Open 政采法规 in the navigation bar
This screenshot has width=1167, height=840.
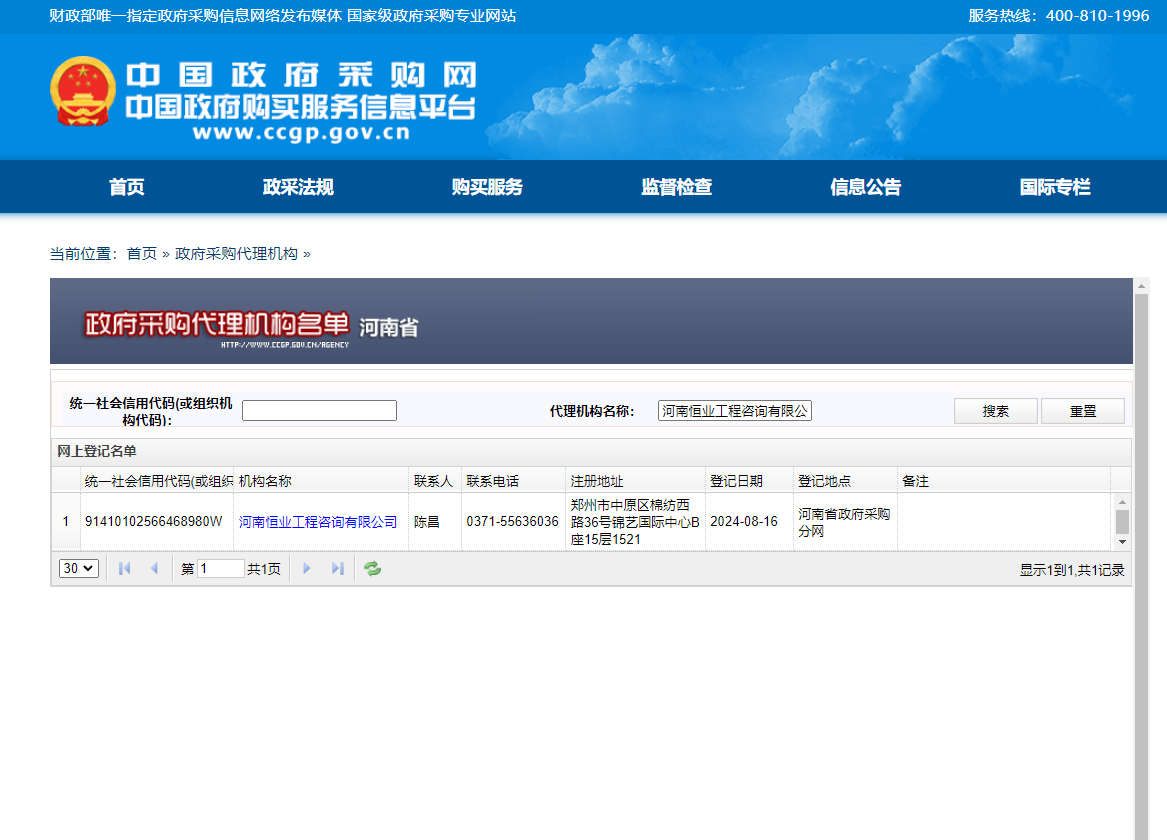pos(298,187)
